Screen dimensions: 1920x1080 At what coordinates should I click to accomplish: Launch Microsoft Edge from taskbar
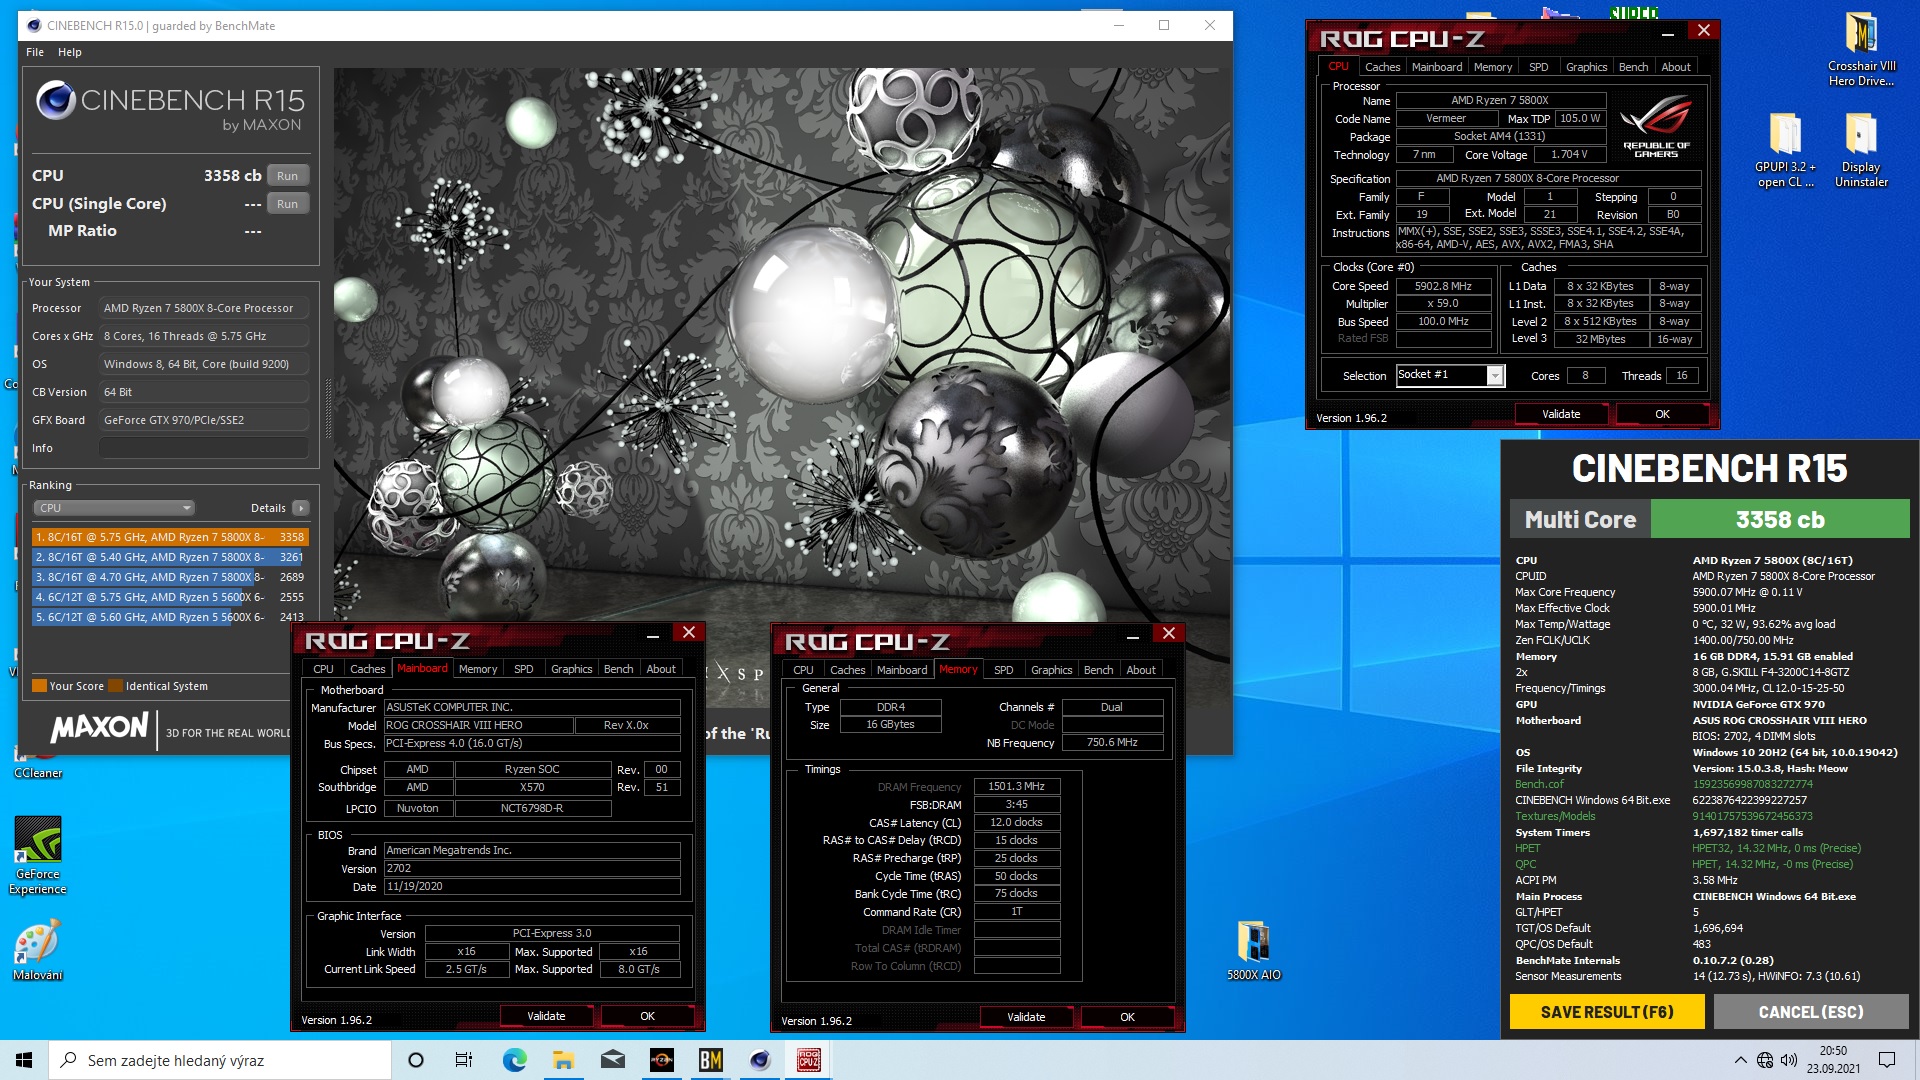point(514,1060)
